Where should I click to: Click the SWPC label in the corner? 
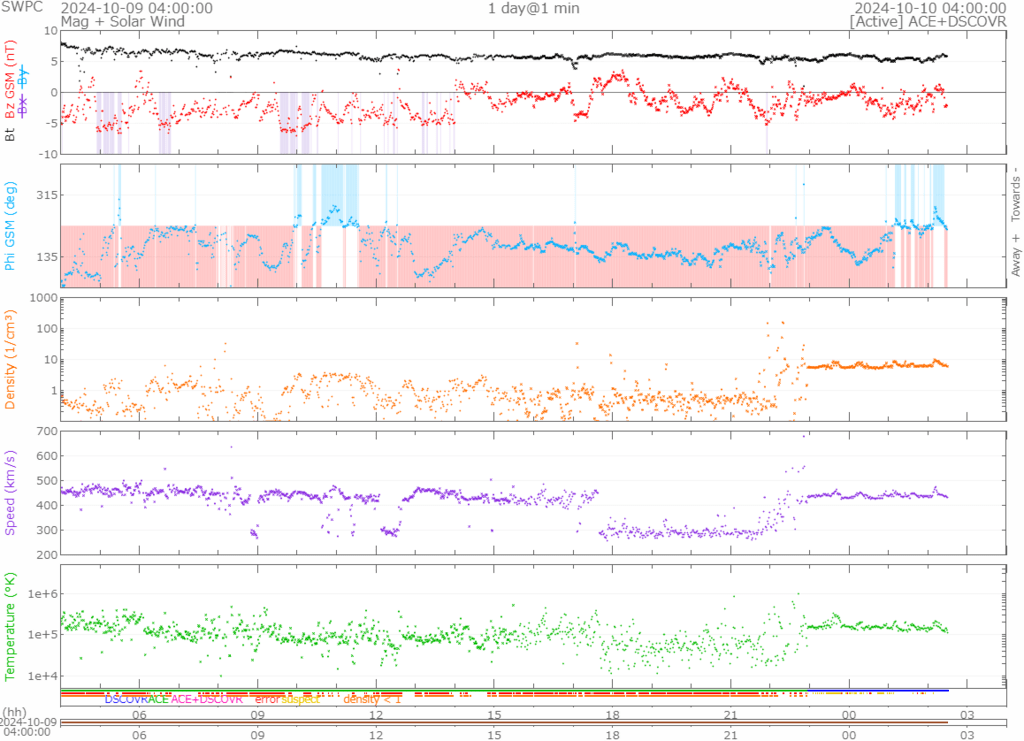(x=20, y=8)
